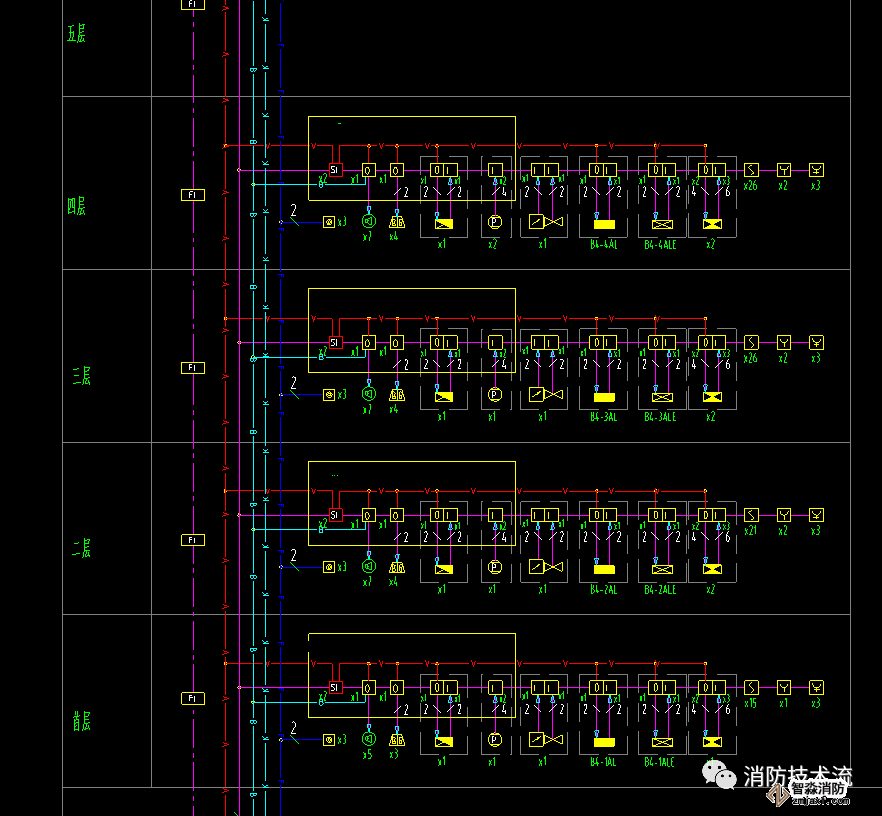The height and width of the screenshot is (816, 882).
Task: Click the FI box at the top edge
Action: [193, 5]
